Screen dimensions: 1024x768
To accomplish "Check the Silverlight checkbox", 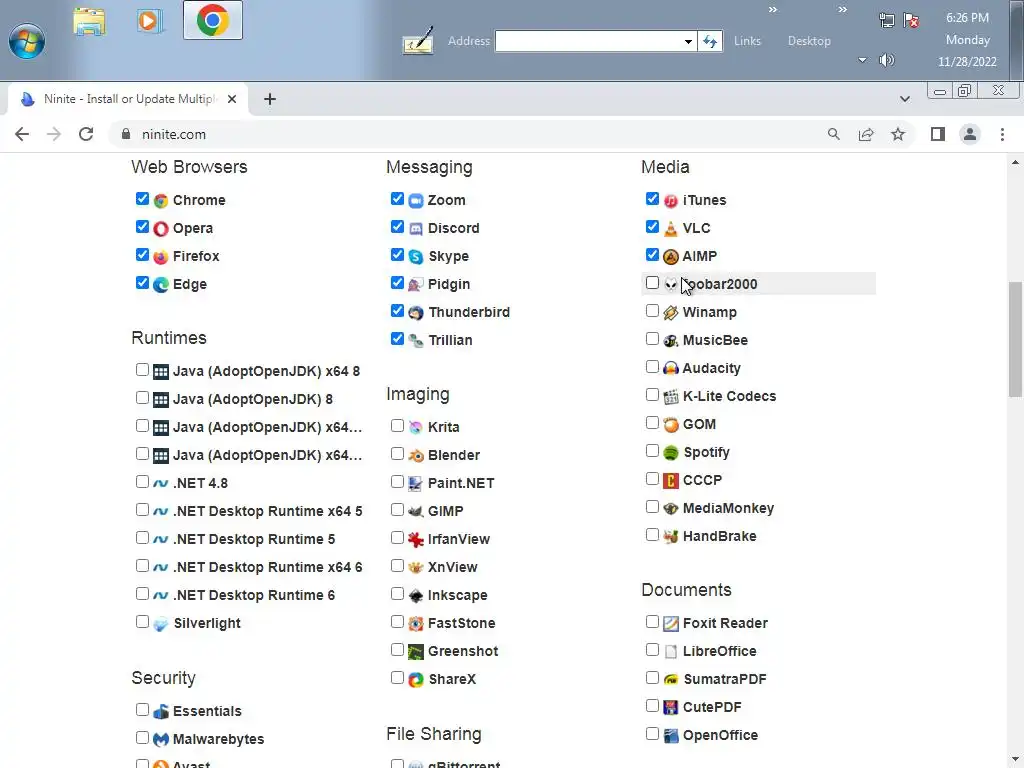I will pos(142,622).
